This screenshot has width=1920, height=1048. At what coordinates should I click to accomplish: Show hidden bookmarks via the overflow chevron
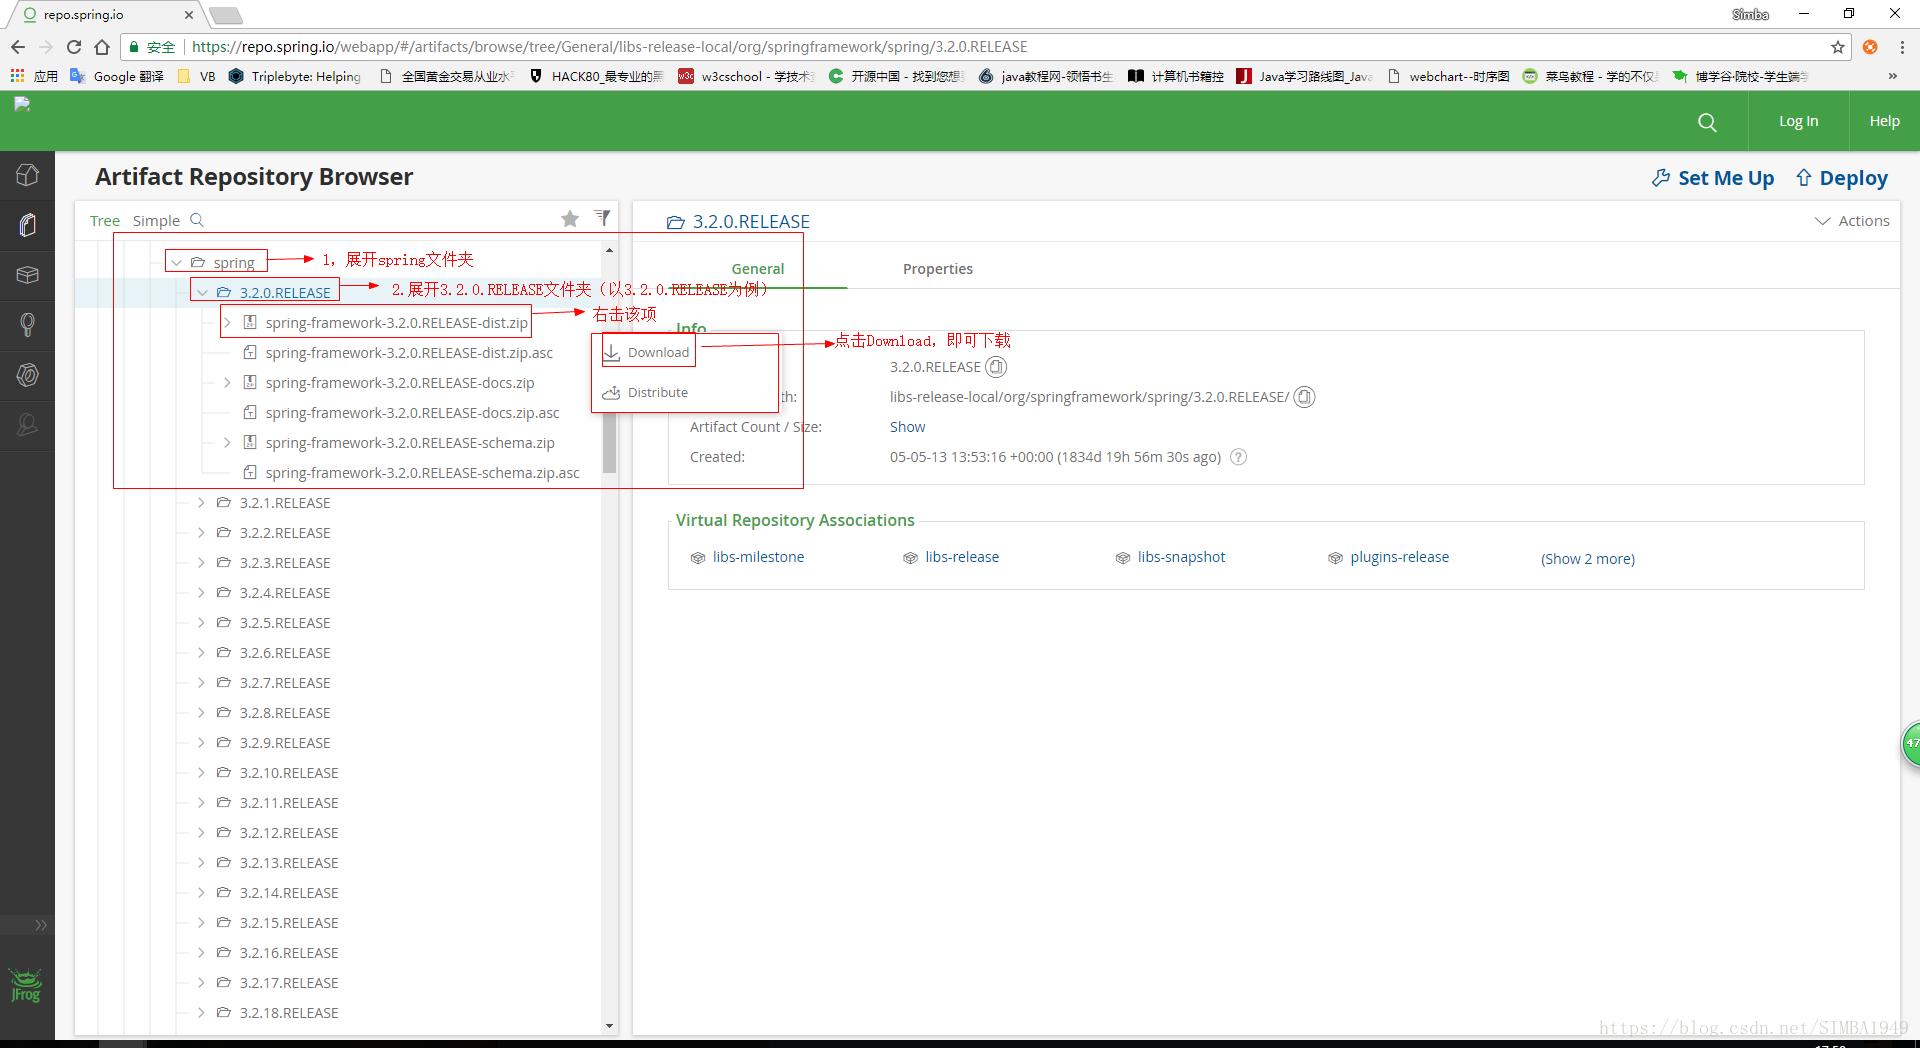1892,76
